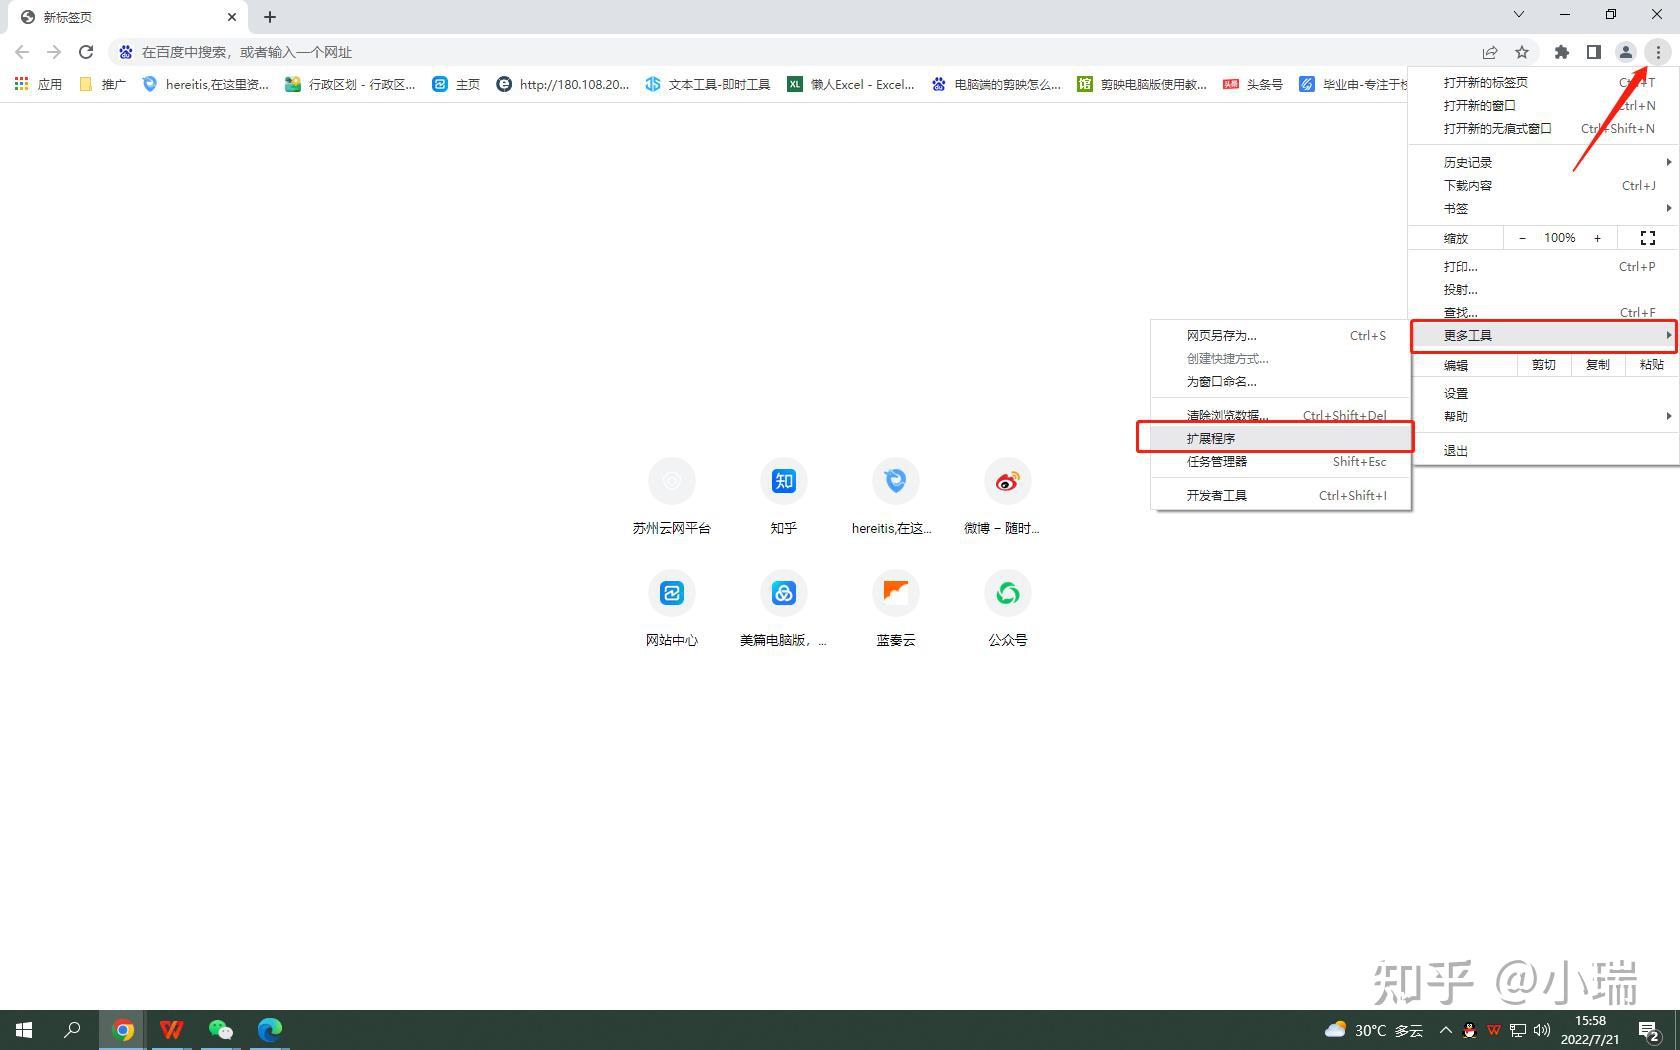This screenshot has width=1680, height=1050.
Task: Open 扩展程序 from the submenu
Action: coord(1211,437)
